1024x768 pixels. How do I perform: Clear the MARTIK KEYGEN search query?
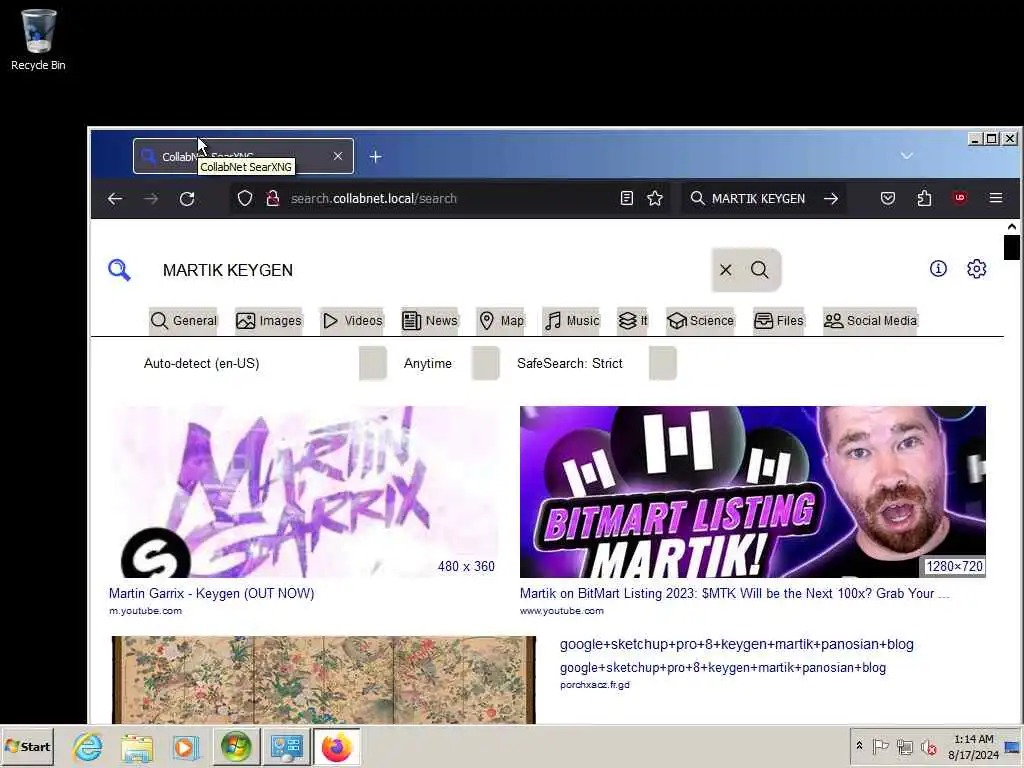tap(726, 270)
